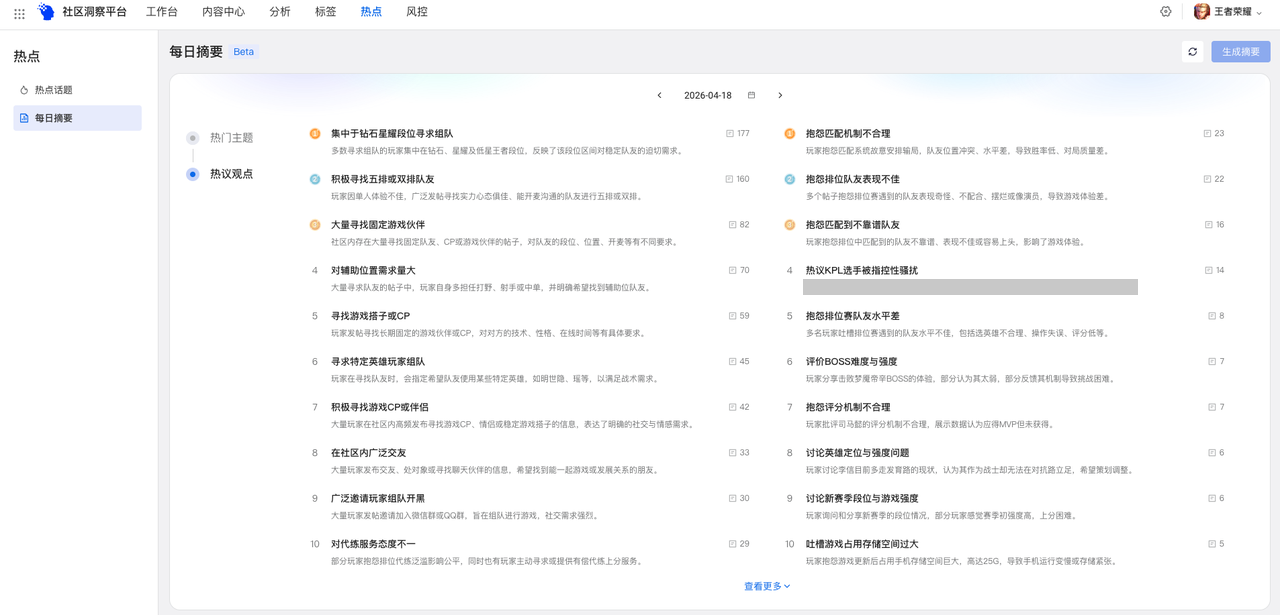Click the refresh icon next to 生成摘要
This screenshot has height=615, width=1280.
point(1192,52)
